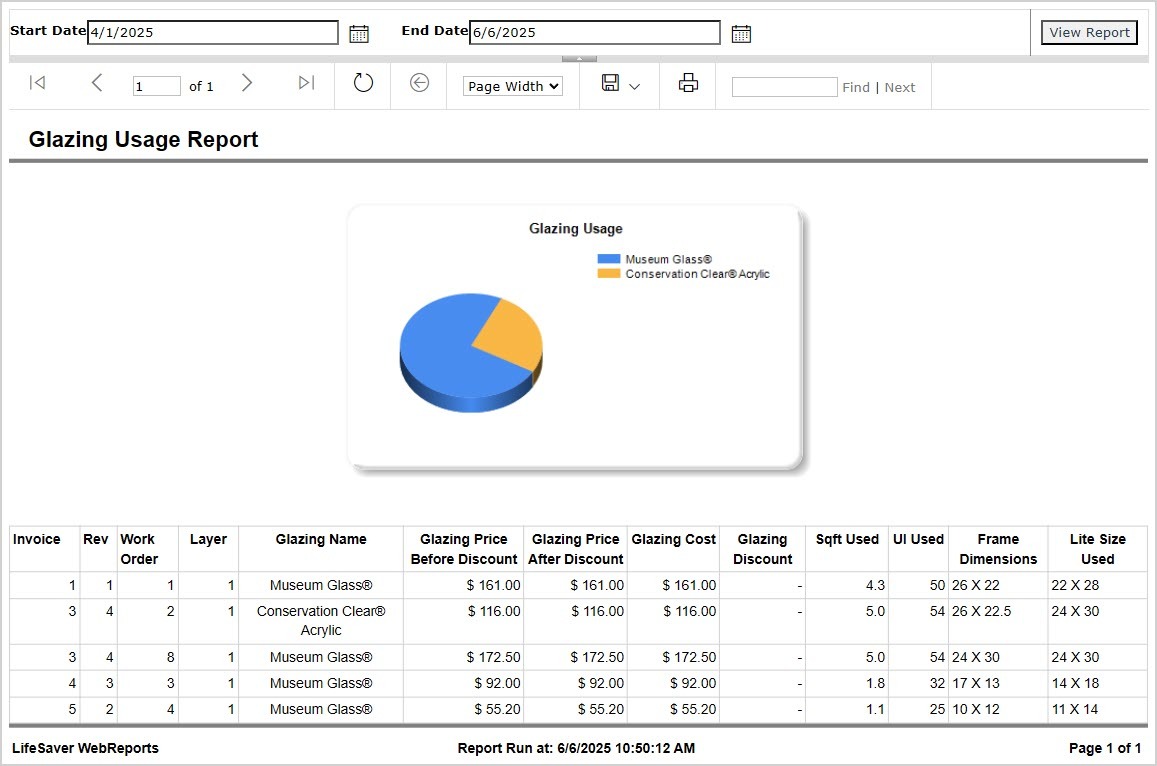
Task: Jump to the first report page
Action: coord(37,84)
